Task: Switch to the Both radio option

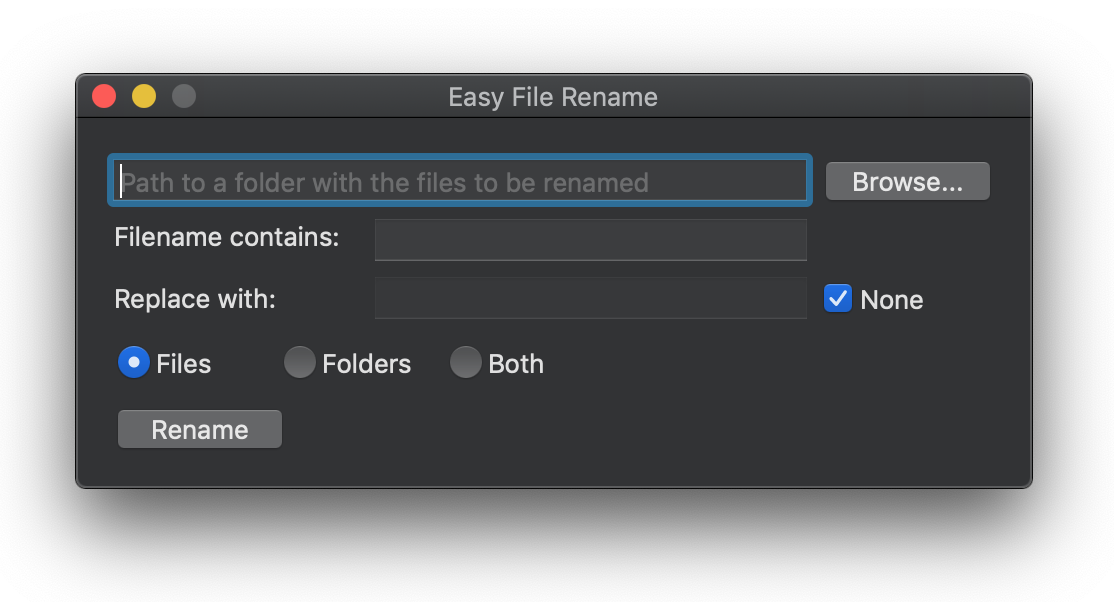Action: point(466,362)
